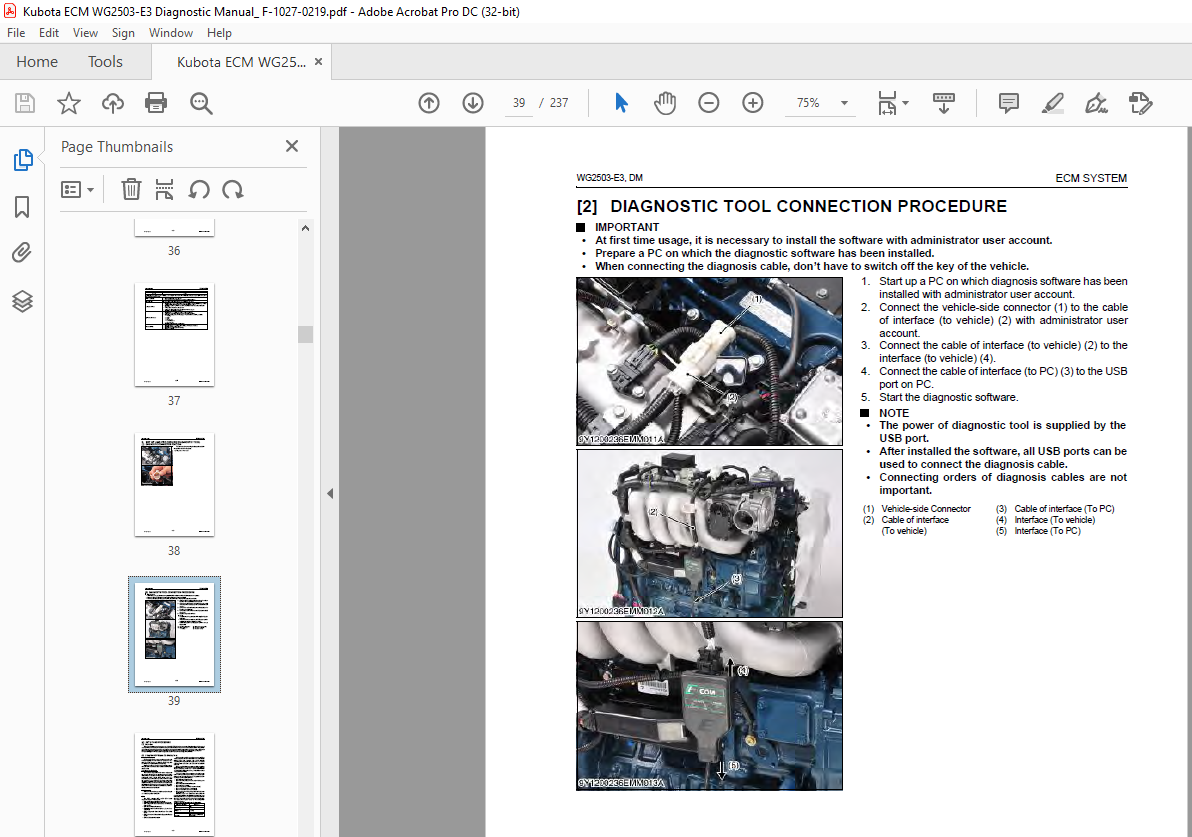
Task: Click the middle engine overview photo
Action: (x=709, y=533)
